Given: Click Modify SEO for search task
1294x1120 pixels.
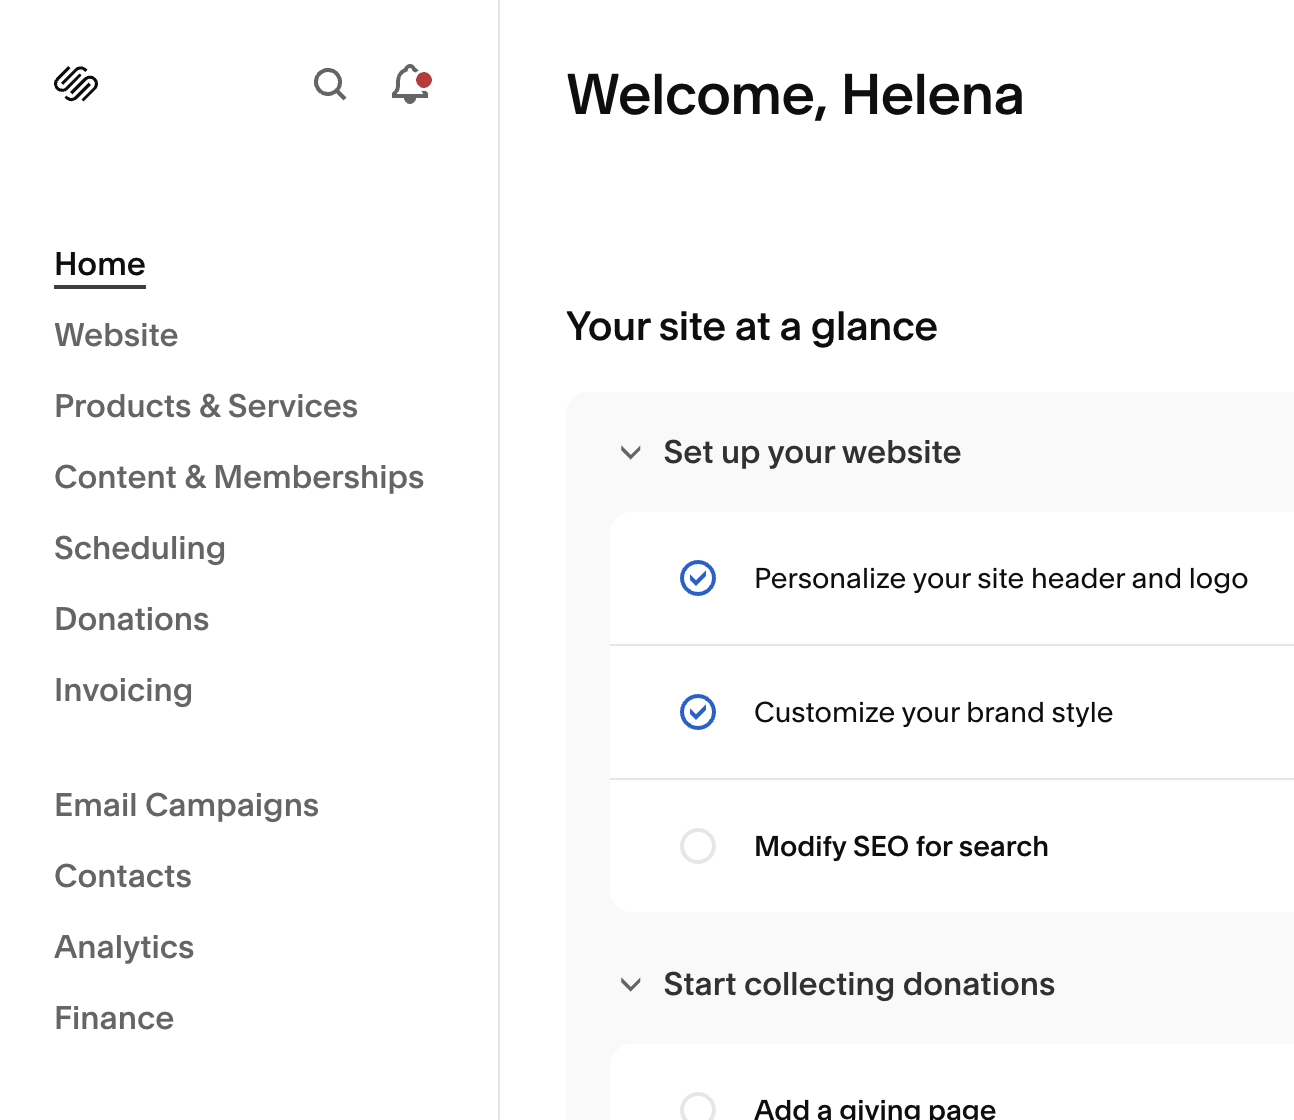Looking at the screenshot, I should pos(901,846).
